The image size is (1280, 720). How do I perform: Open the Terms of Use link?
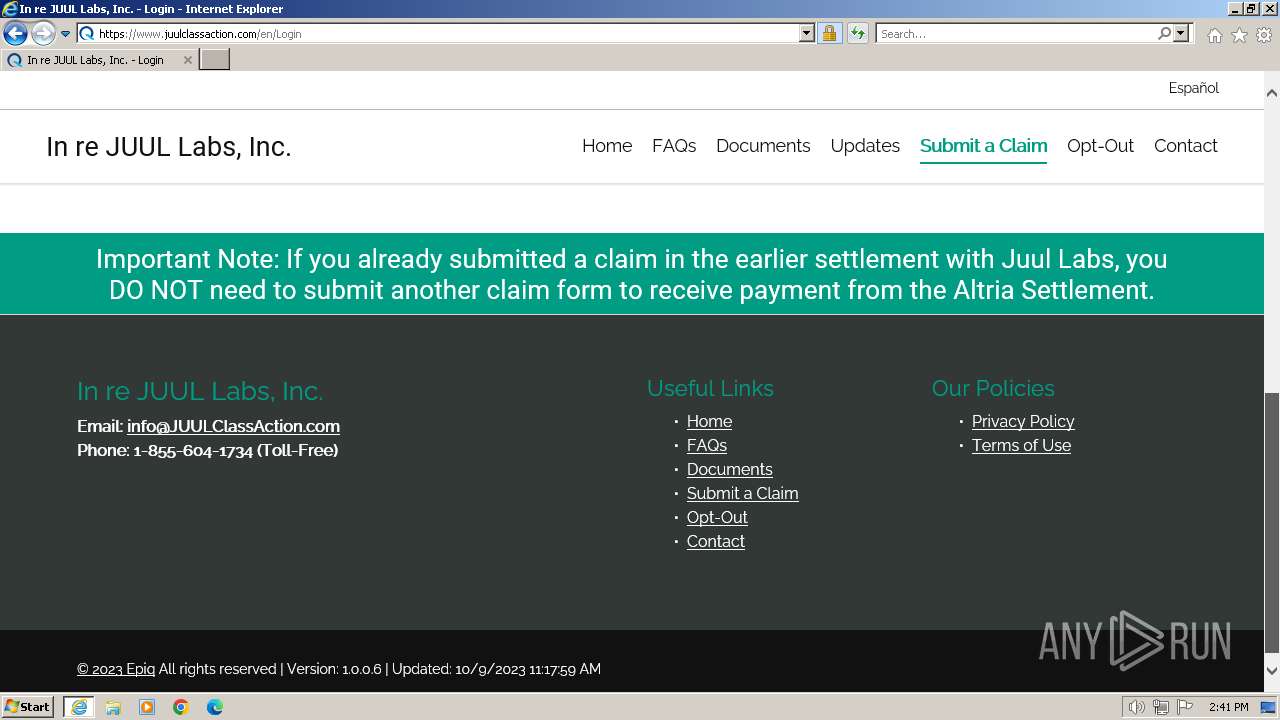click(x=1021, y=445)
